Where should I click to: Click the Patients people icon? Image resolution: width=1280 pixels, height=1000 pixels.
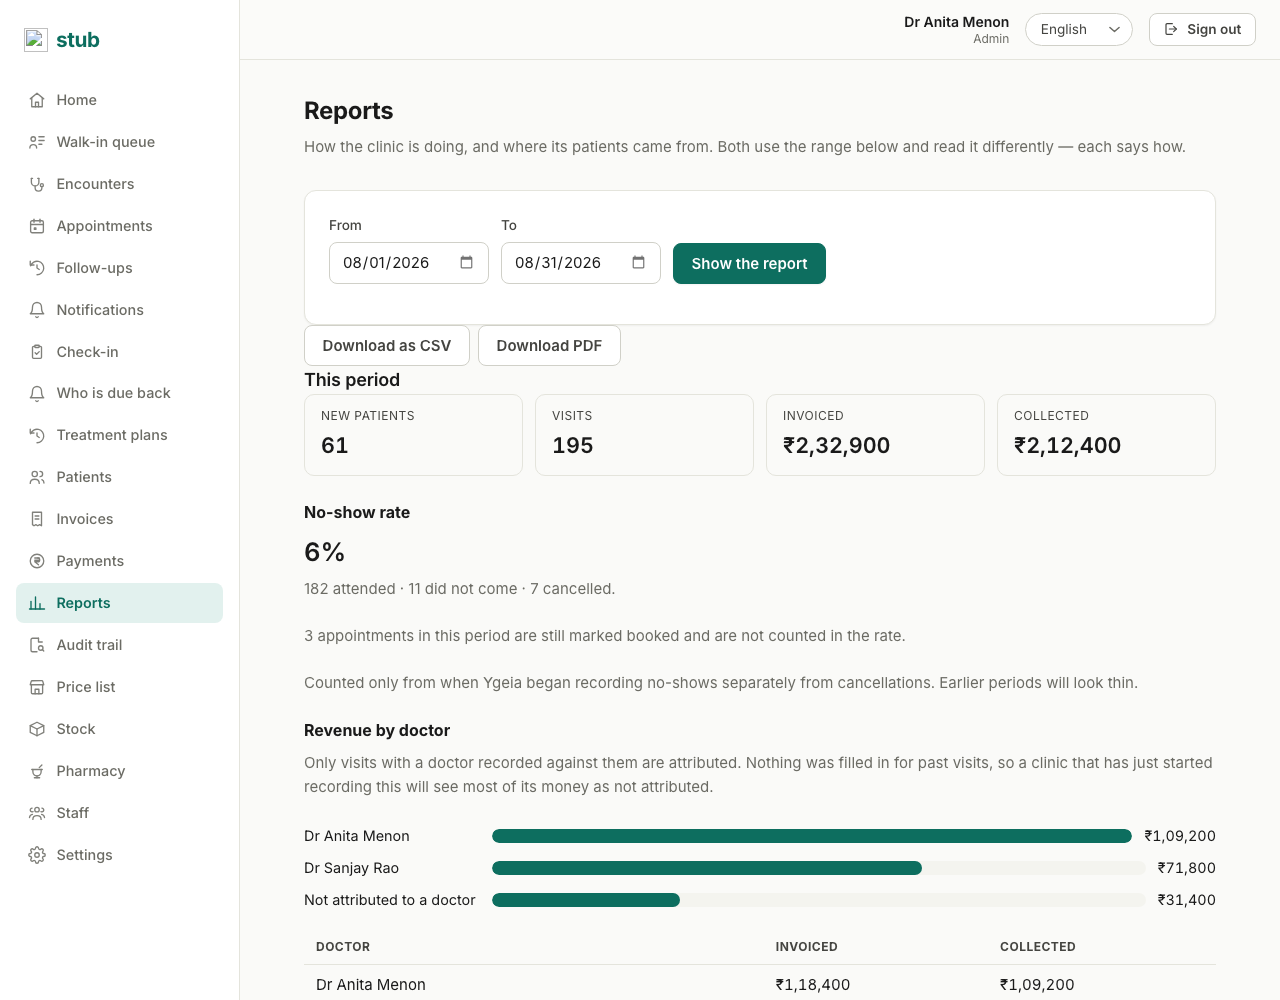[x=37, y=477]
